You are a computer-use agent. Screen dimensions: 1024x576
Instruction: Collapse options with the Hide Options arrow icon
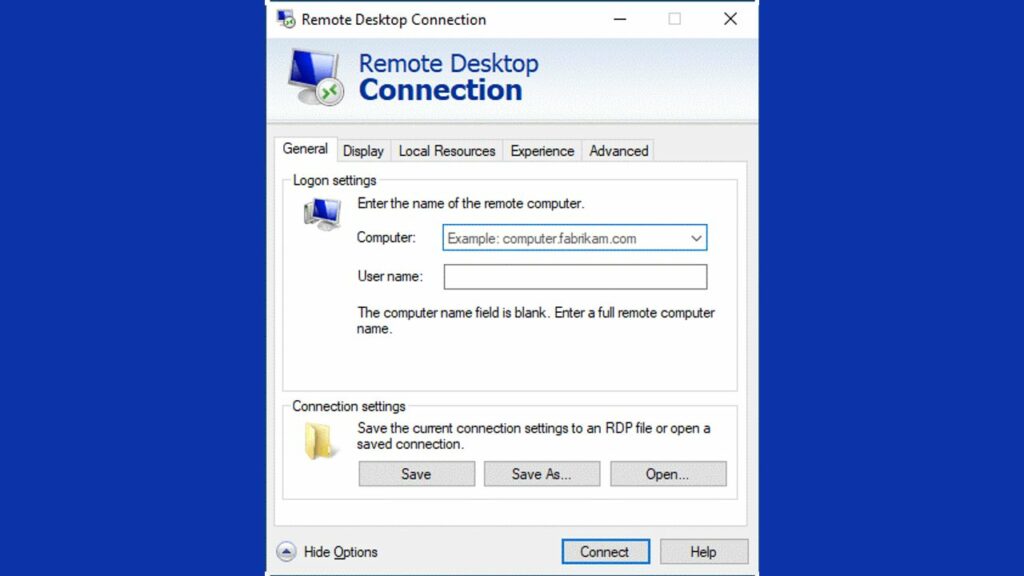point(286,552)
